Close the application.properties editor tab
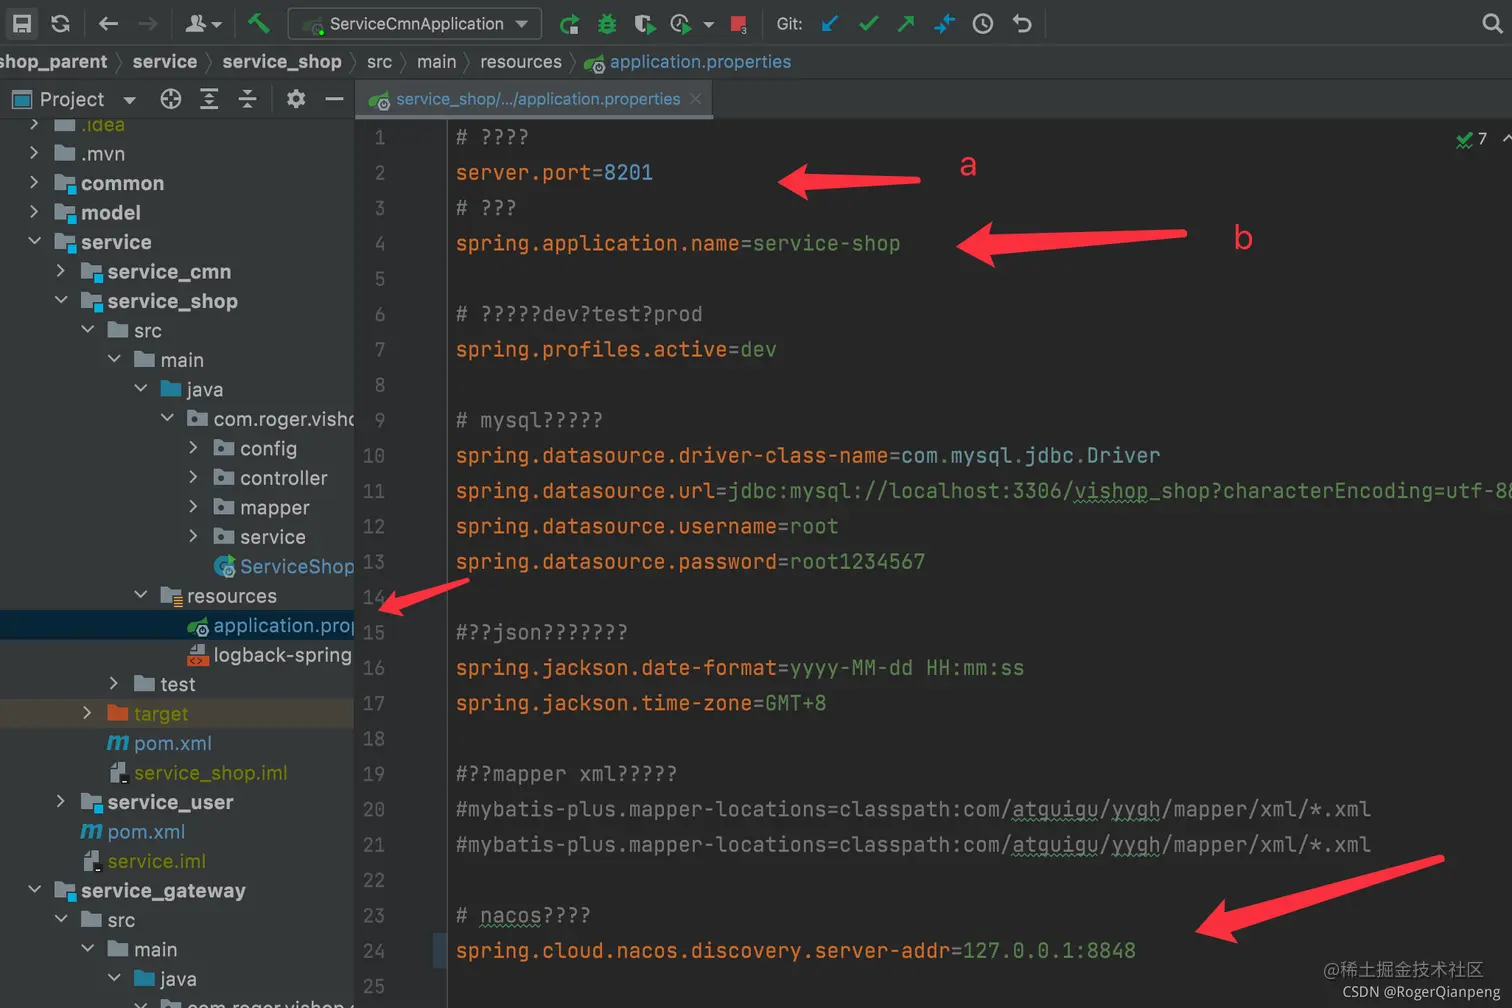Screen dimensions: 1512x1008 (696, 99)
